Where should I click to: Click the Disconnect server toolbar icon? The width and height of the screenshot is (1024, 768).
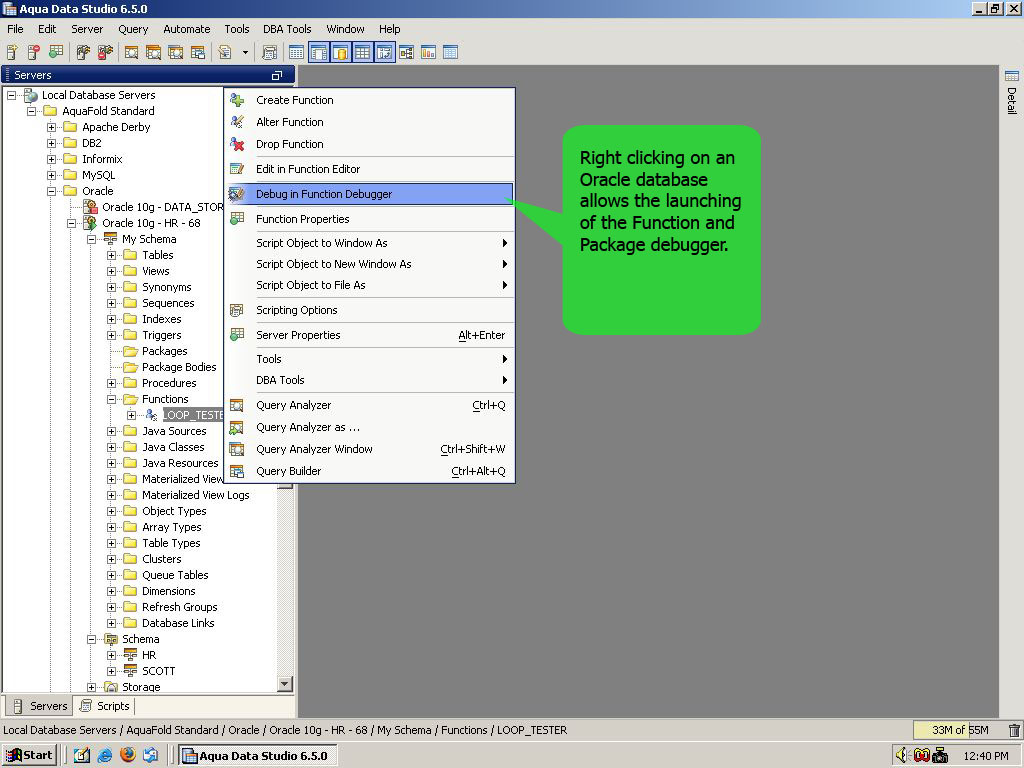coord(105,52)
